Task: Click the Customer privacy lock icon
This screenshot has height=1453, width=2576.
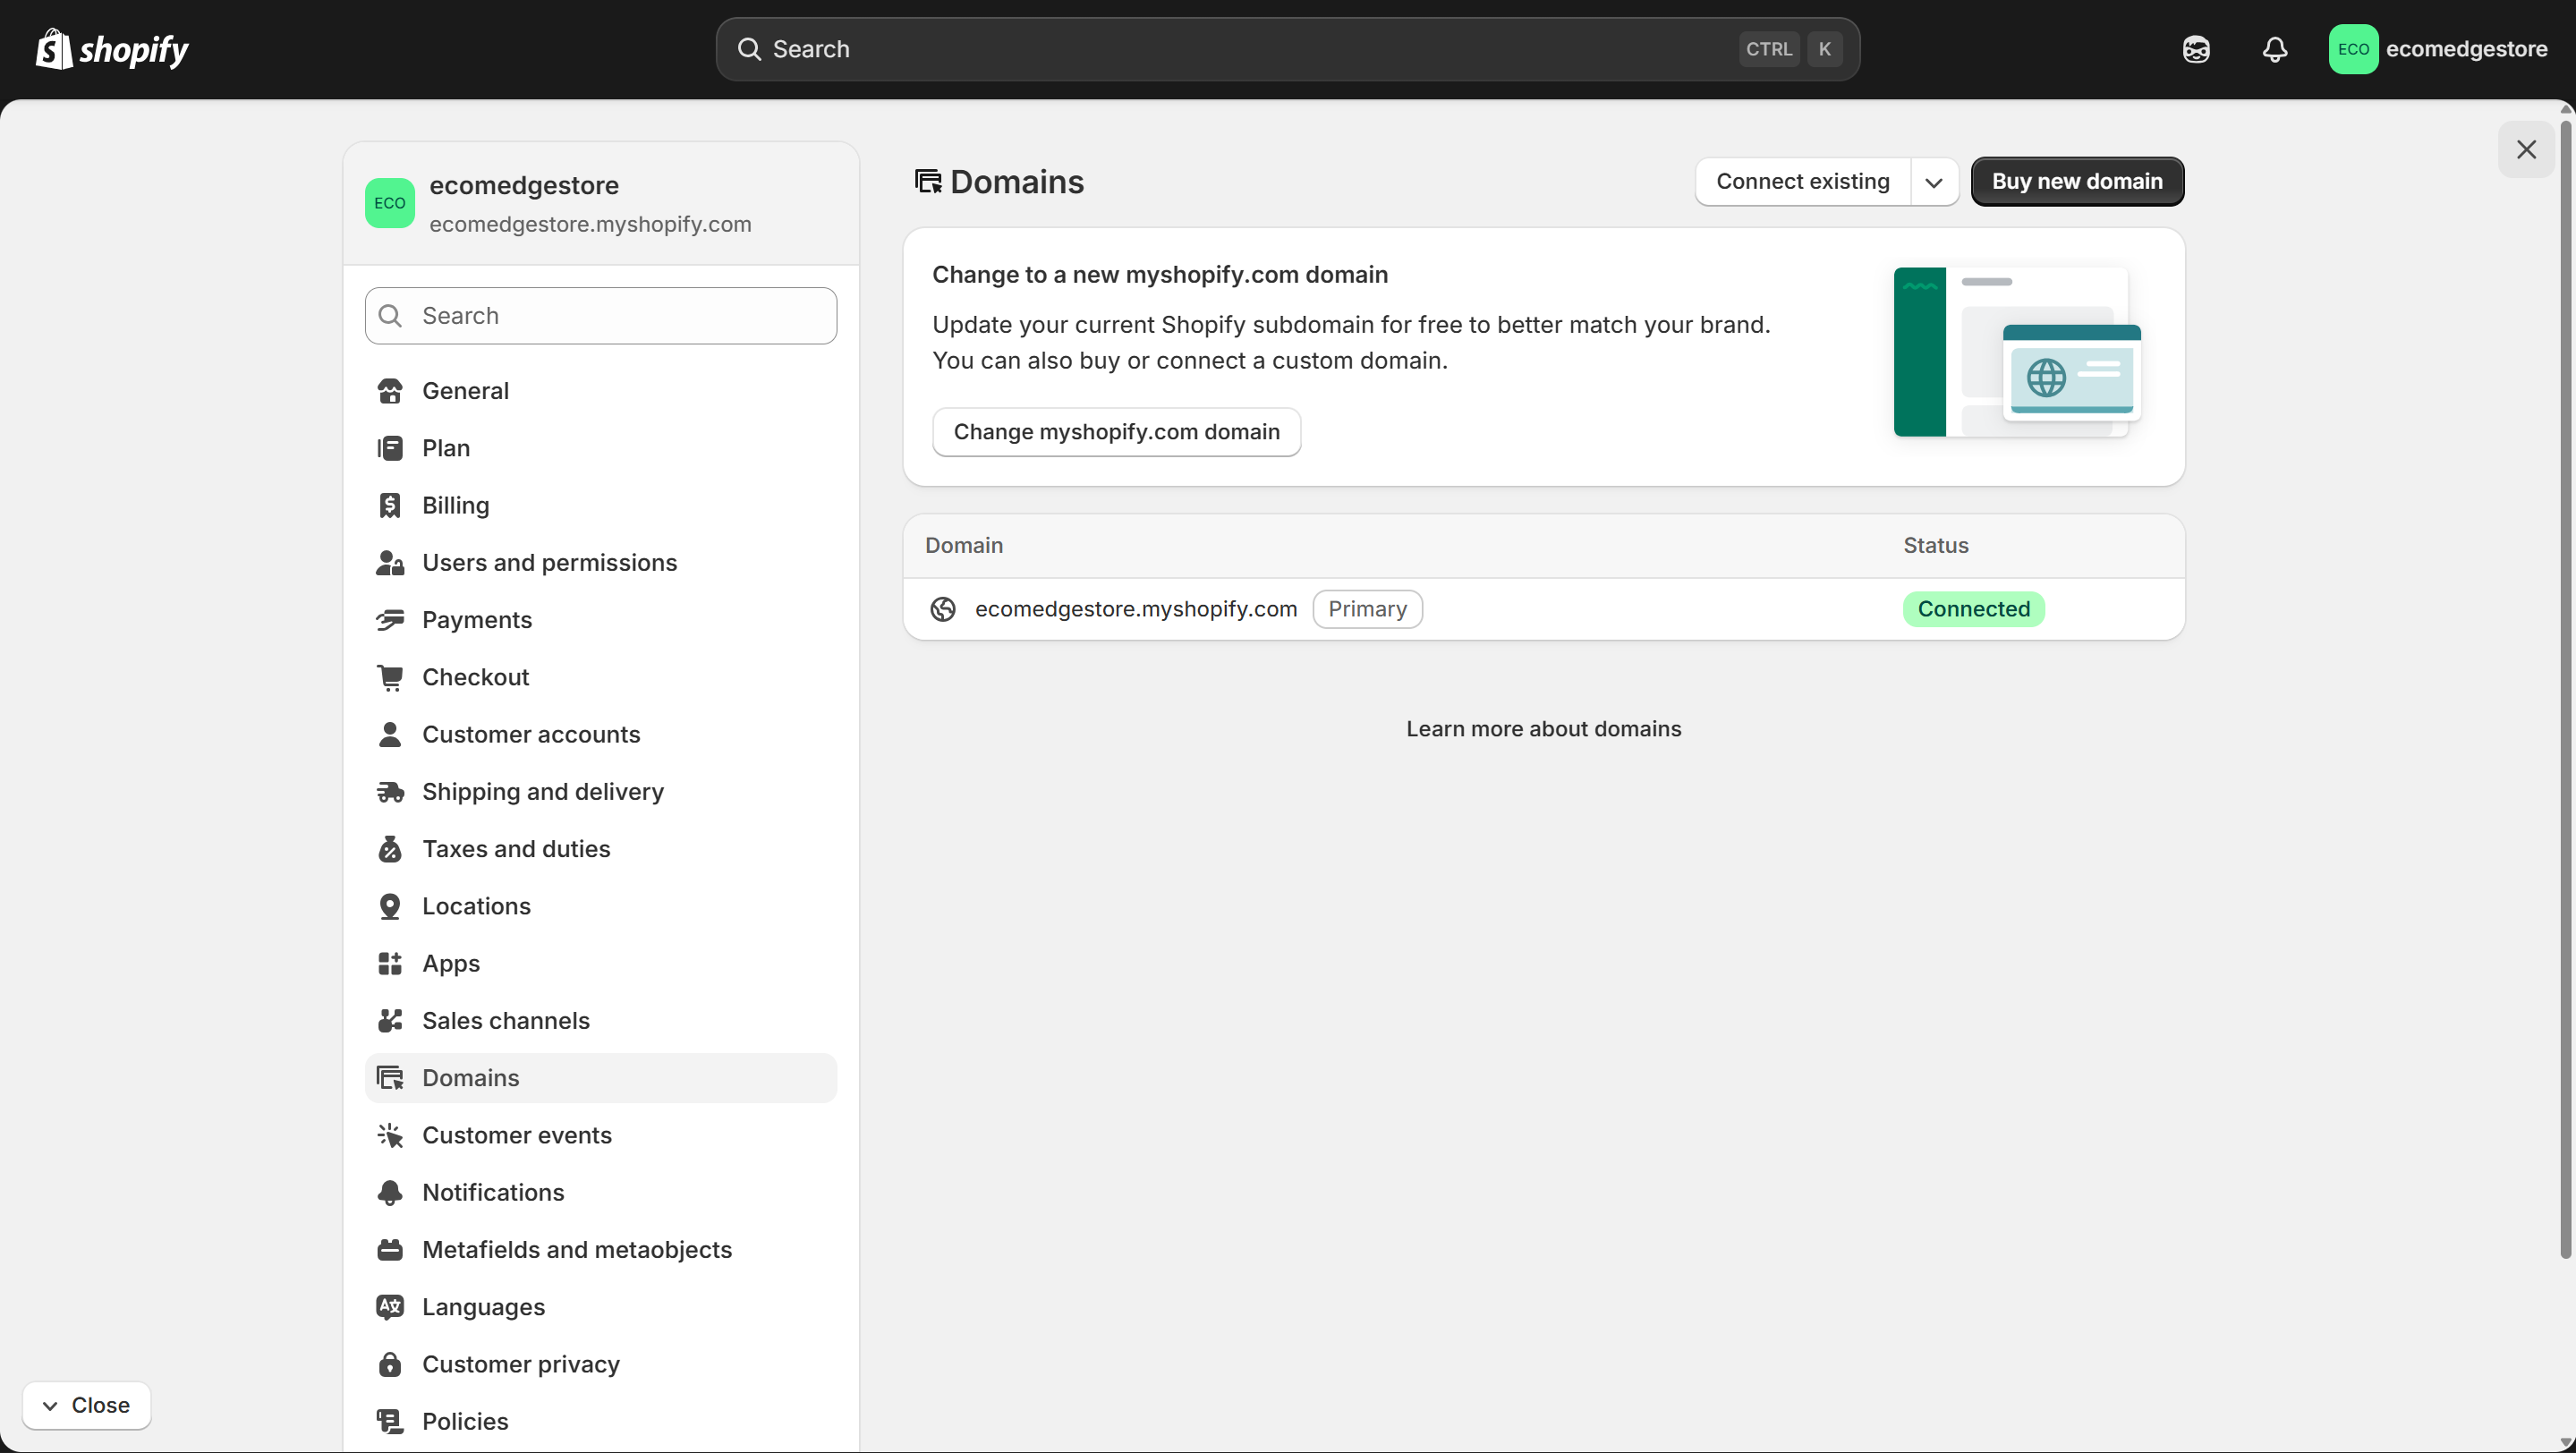Action: [x=389, y=1364]
